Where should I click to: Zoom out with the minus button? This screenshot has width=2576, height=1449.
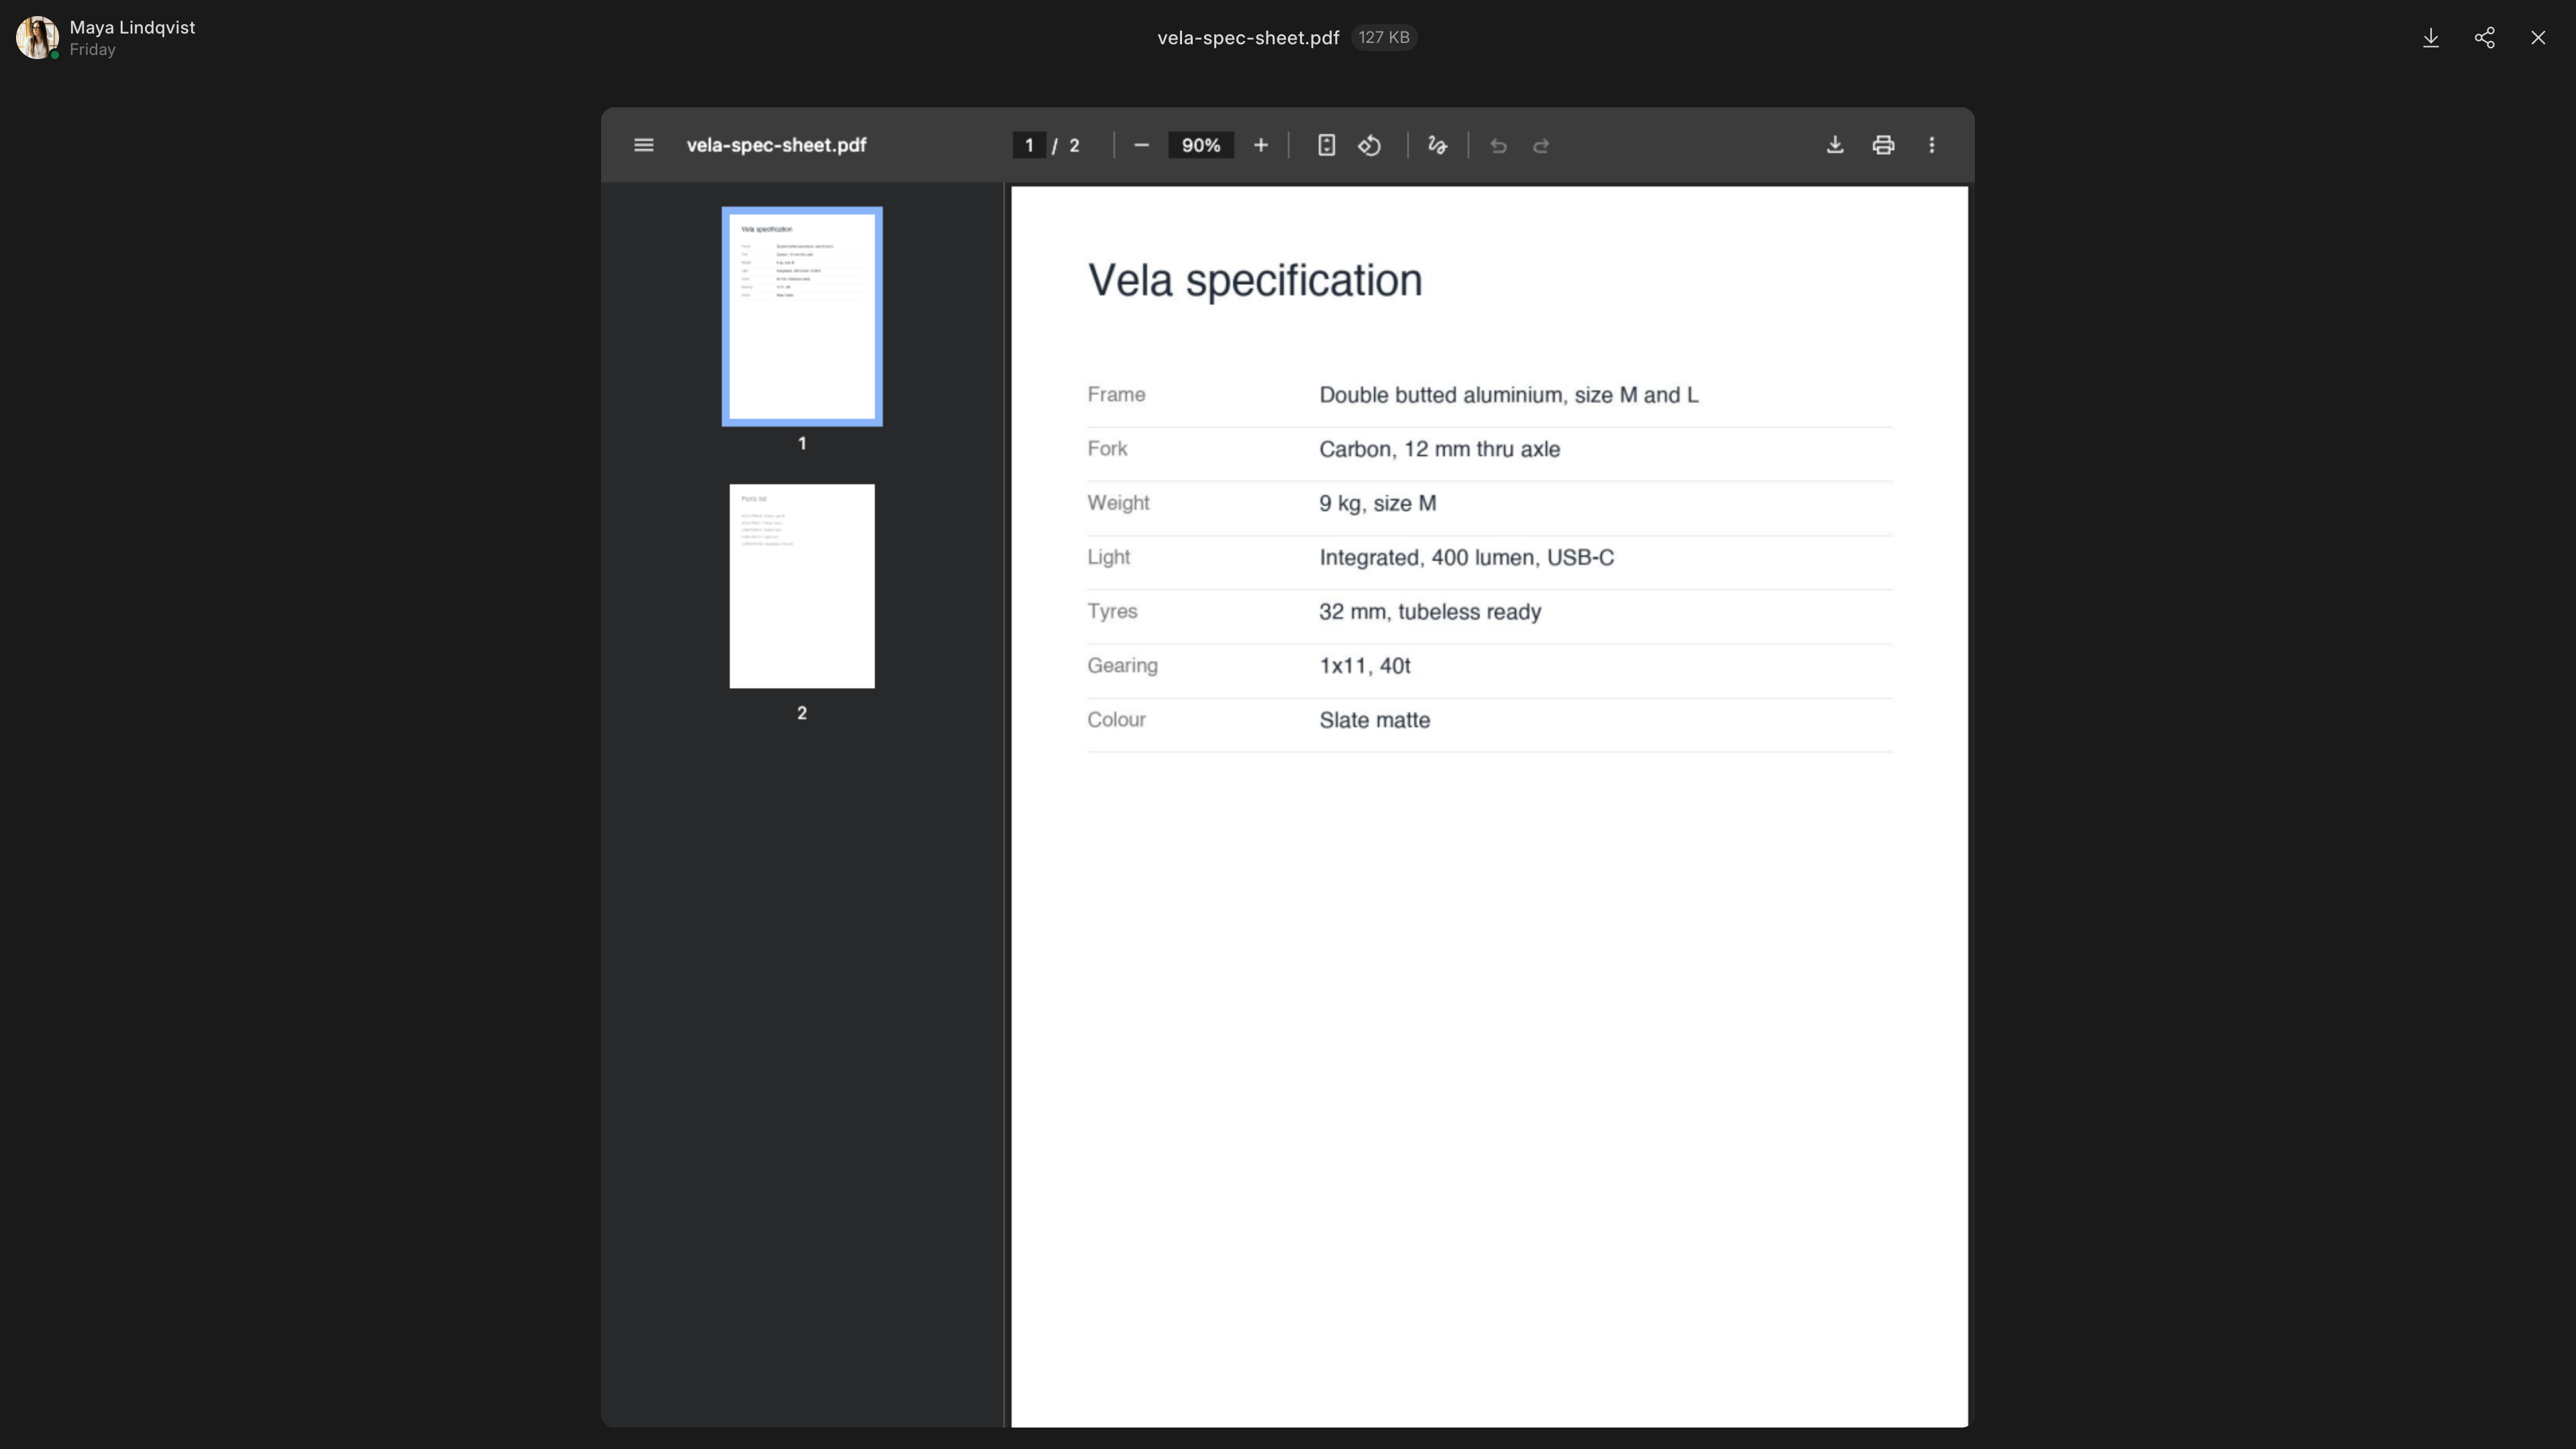point(1141,145)
